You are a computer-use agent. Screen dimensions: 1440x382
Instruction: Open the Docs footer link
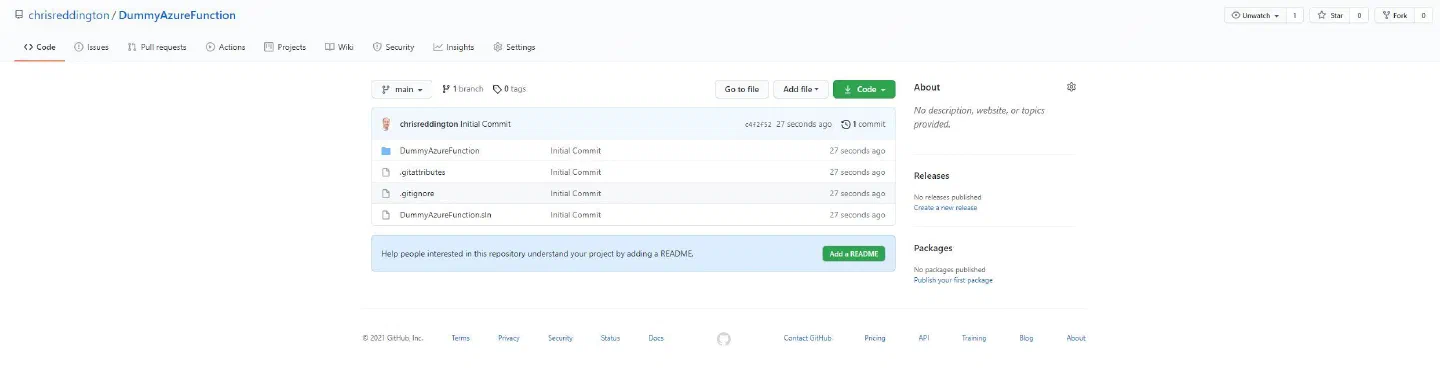[656, 338]
